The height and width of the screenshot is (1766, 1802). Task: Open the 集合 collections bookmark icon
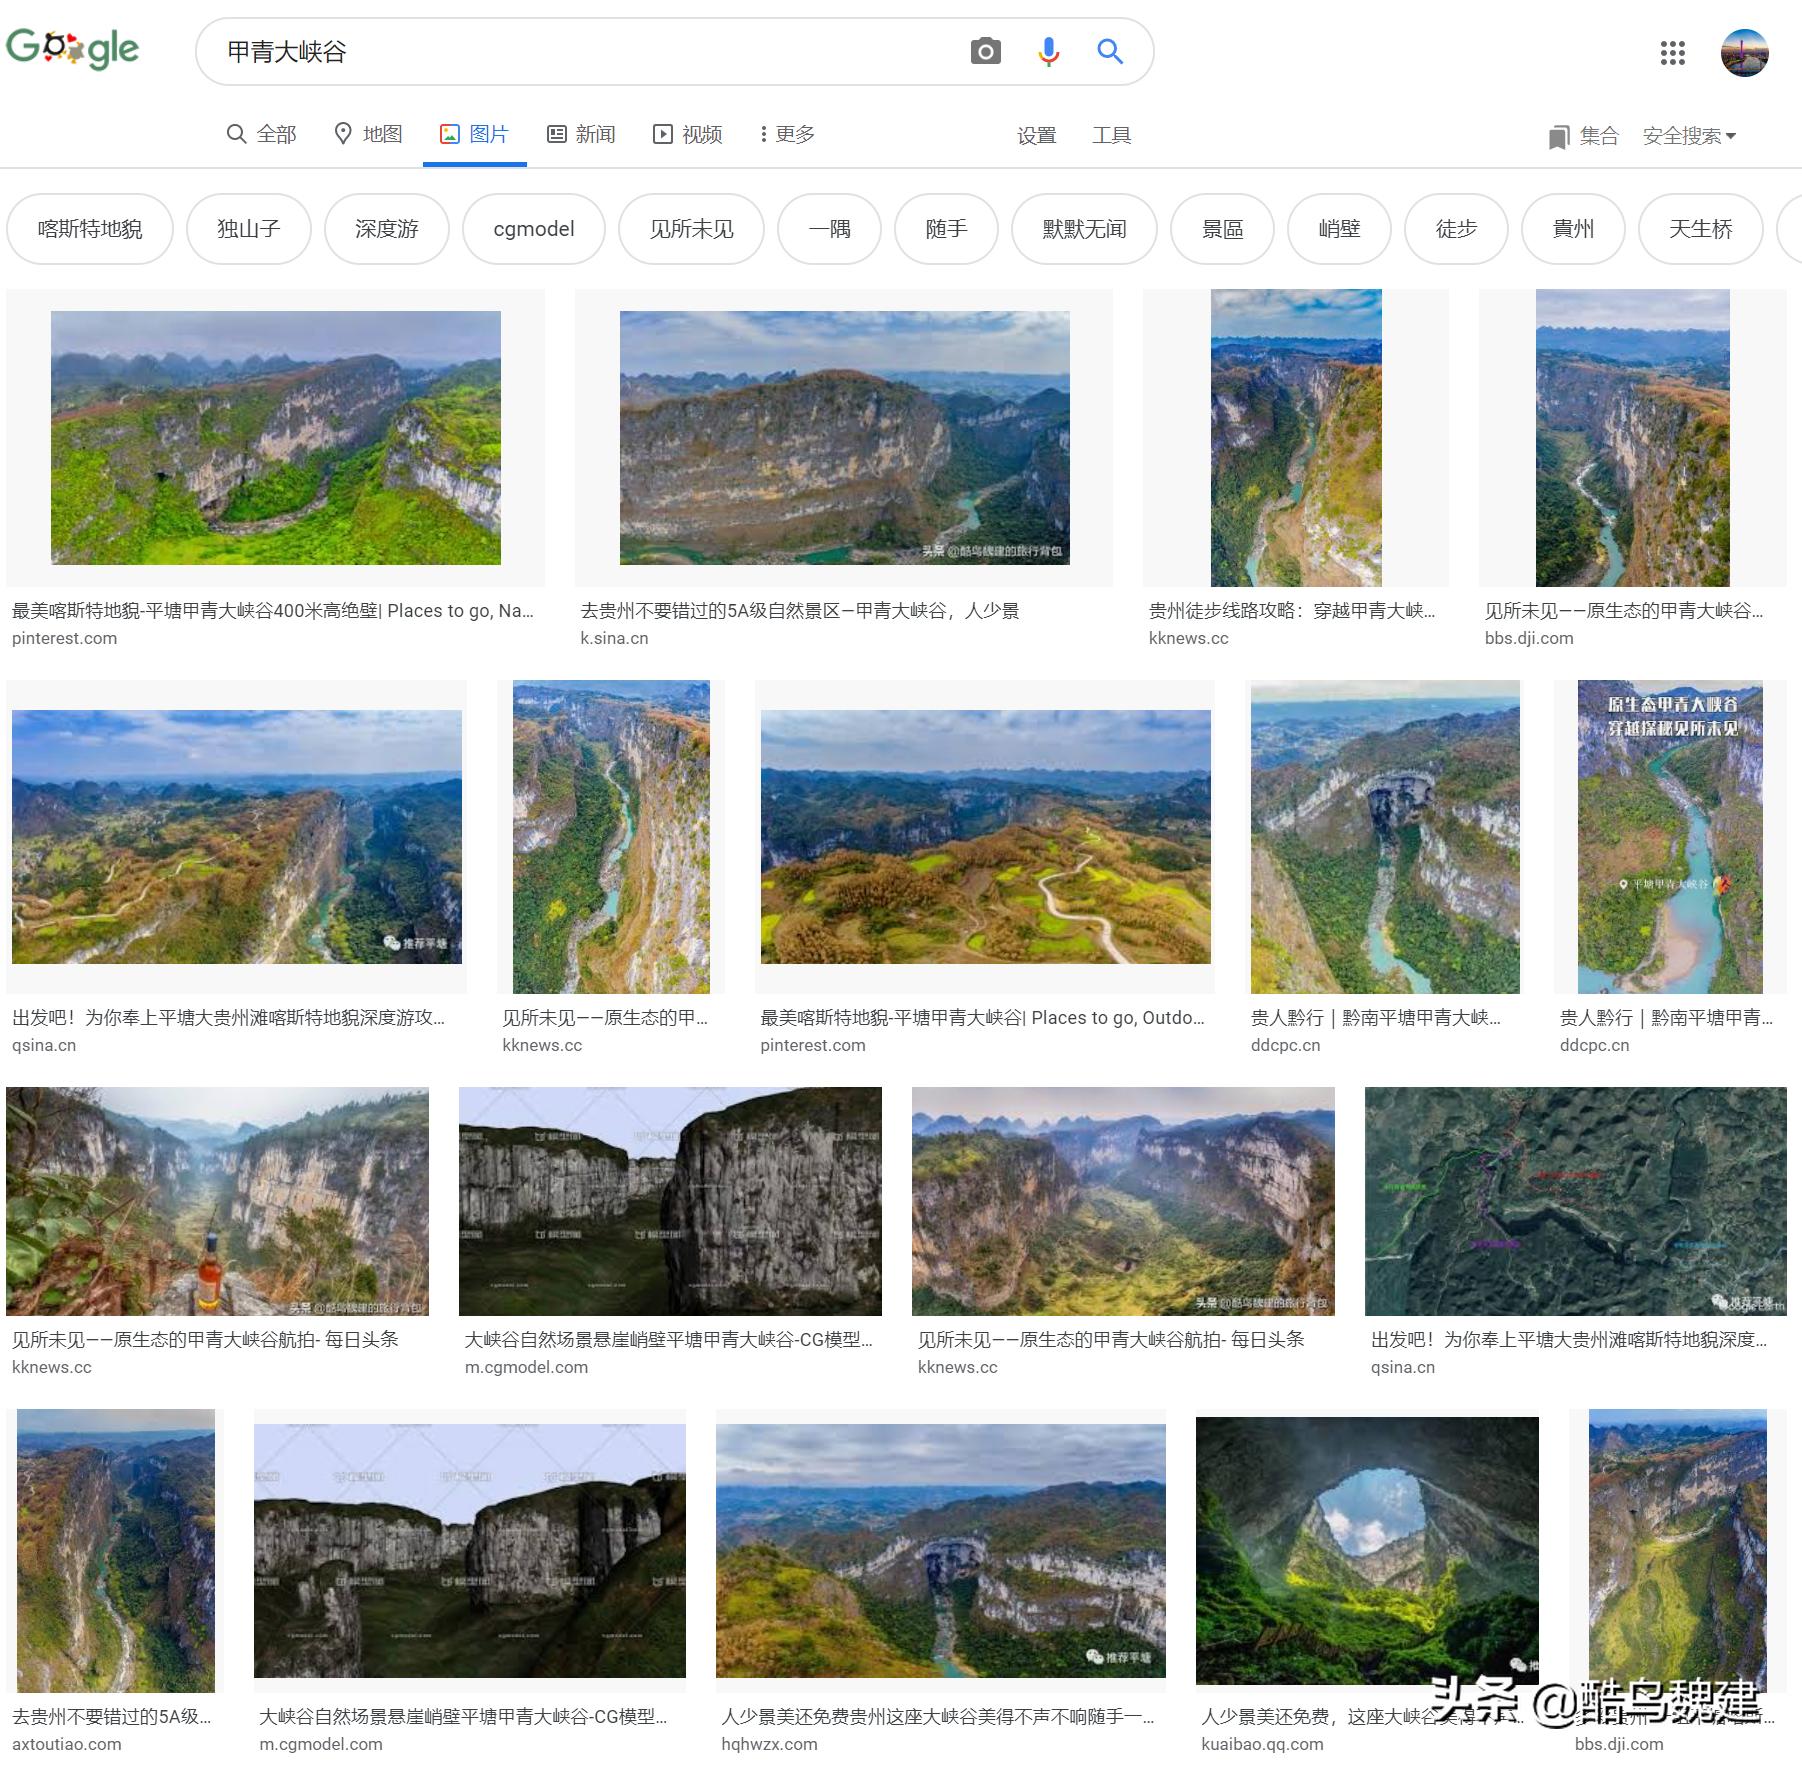tap(1558, 137)
